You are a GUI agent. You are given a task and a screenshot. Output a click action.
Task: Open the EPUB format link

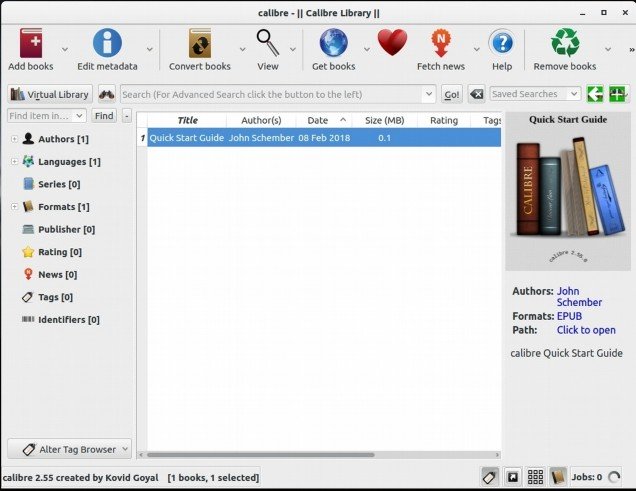(x=569, y=316)
